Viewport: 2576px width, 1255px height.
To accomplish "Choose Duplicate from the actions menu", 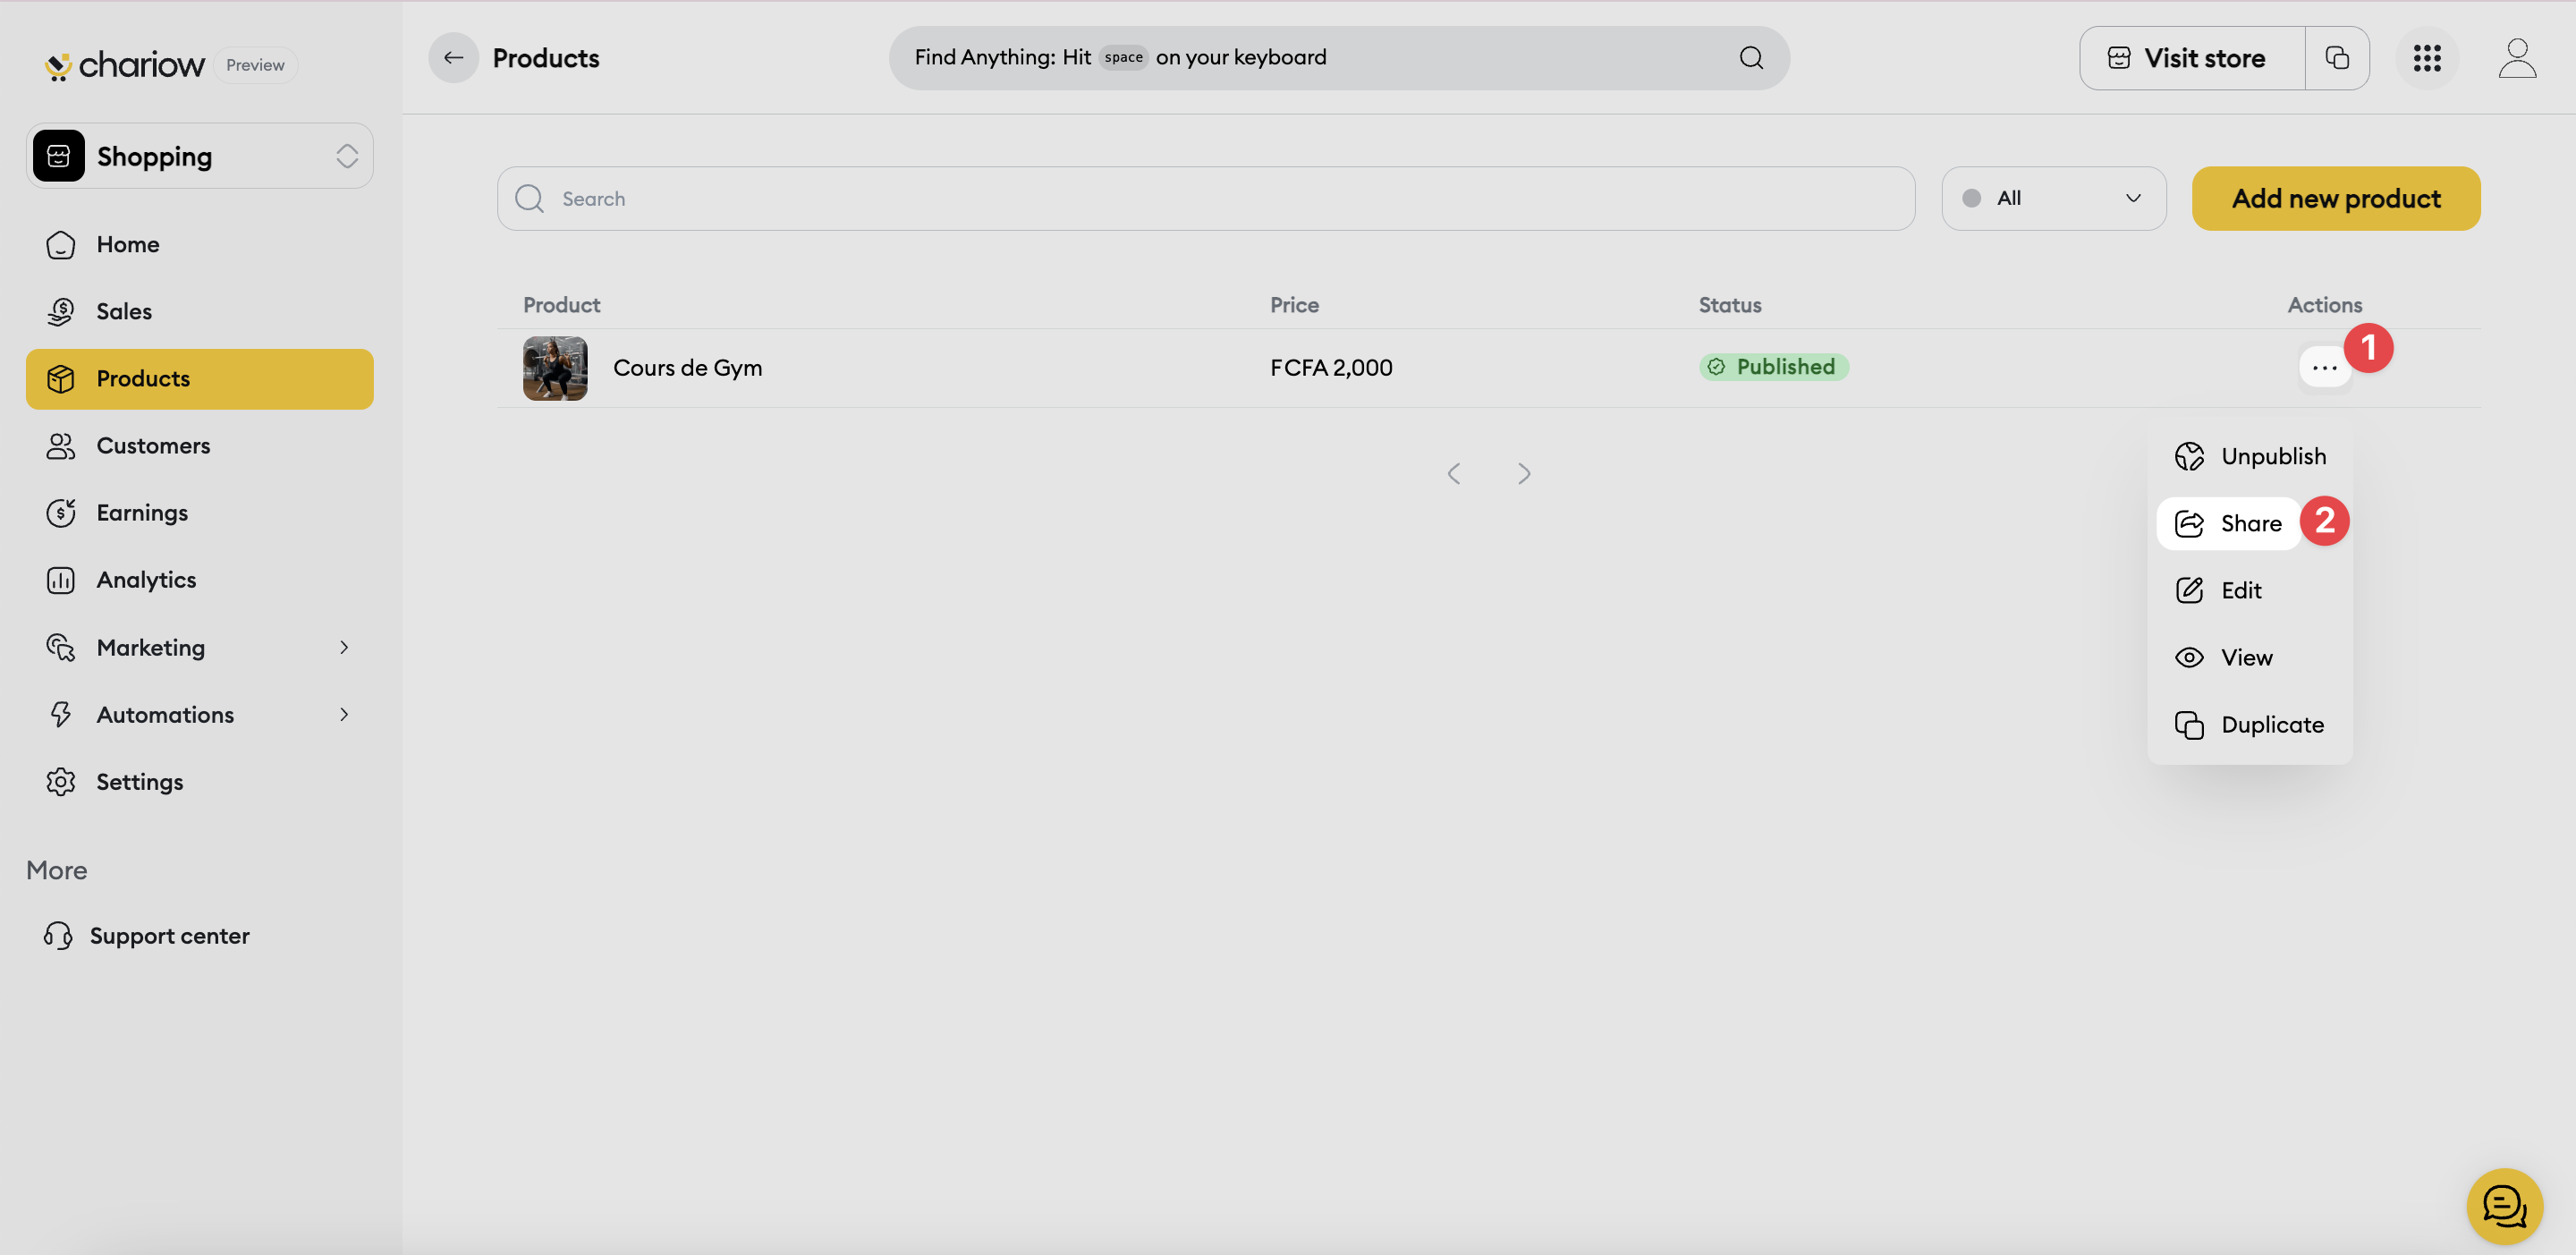I will (x=2250, y=725).
